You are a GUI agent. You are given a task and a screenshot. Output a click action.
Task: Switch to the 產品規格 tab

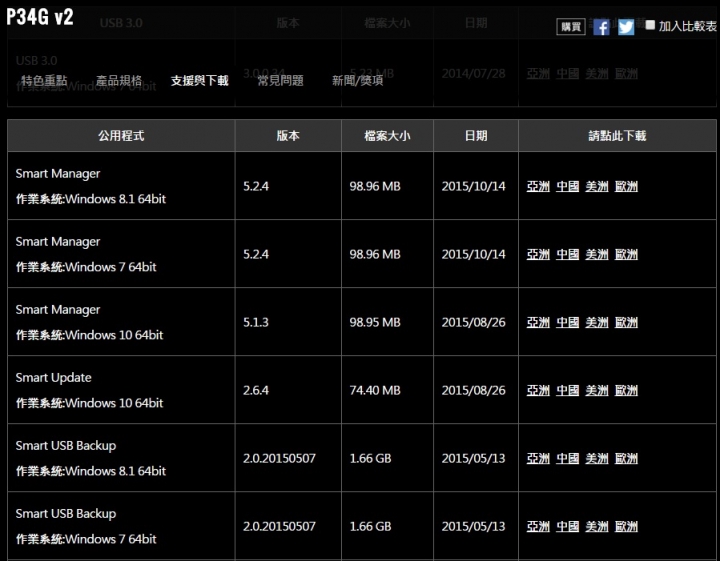[119, 81]
